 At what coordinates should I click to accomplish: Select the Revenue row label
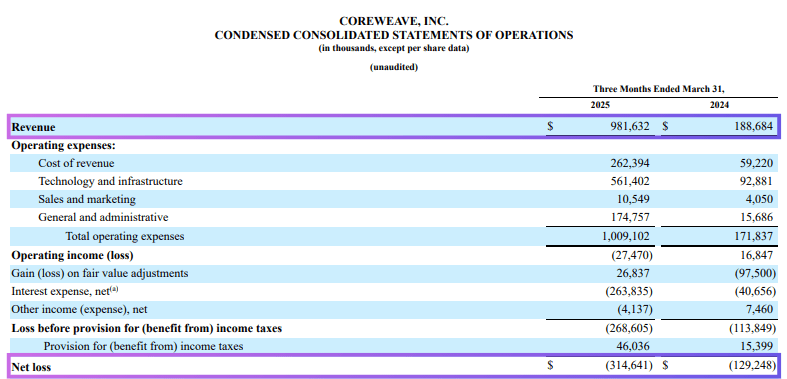pyautogui.click(x=34, y=128)
